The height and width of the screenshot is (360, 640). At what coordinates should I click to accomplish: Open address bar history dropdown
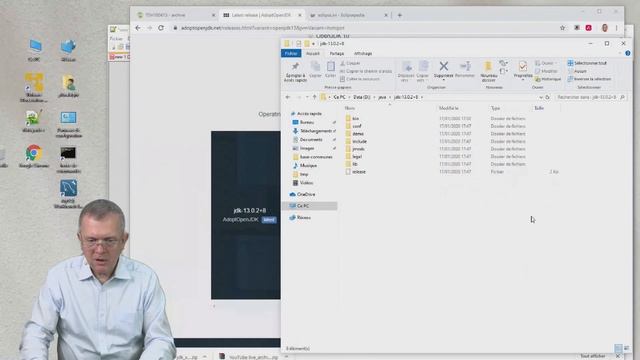(x=541, y=97)
